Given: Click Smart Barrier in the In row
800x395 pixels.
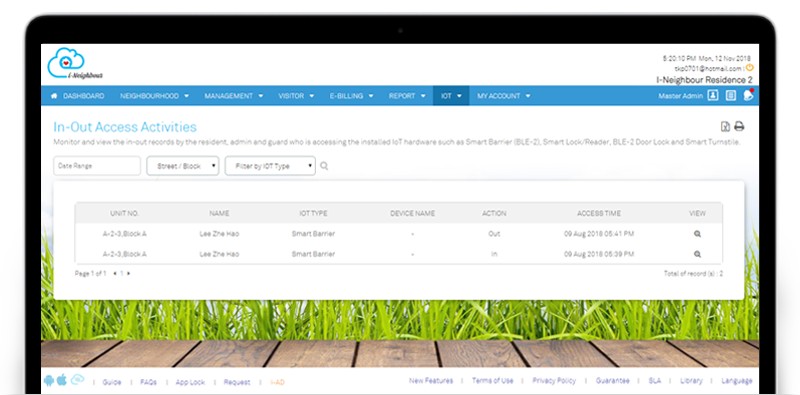Looking at the screenshot, I should (x=313, y=254).
